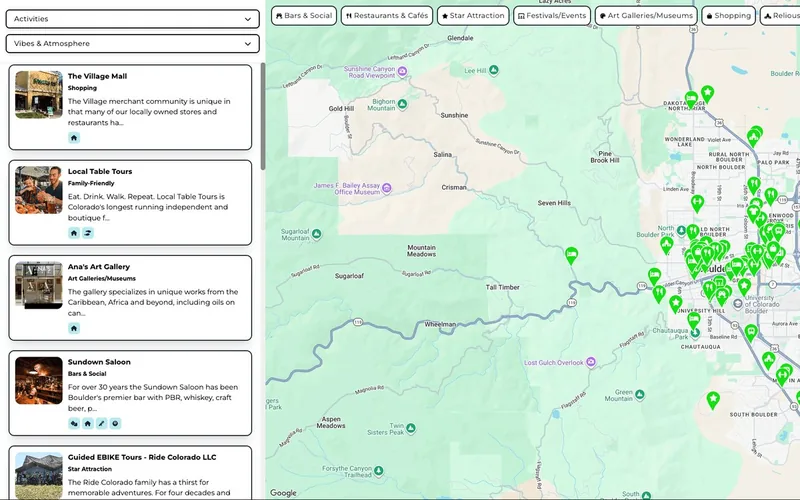This screenshot has height=500, width=800.
Task: Click the second tag icon on Local Table Tours card
Action: point(88,233)
